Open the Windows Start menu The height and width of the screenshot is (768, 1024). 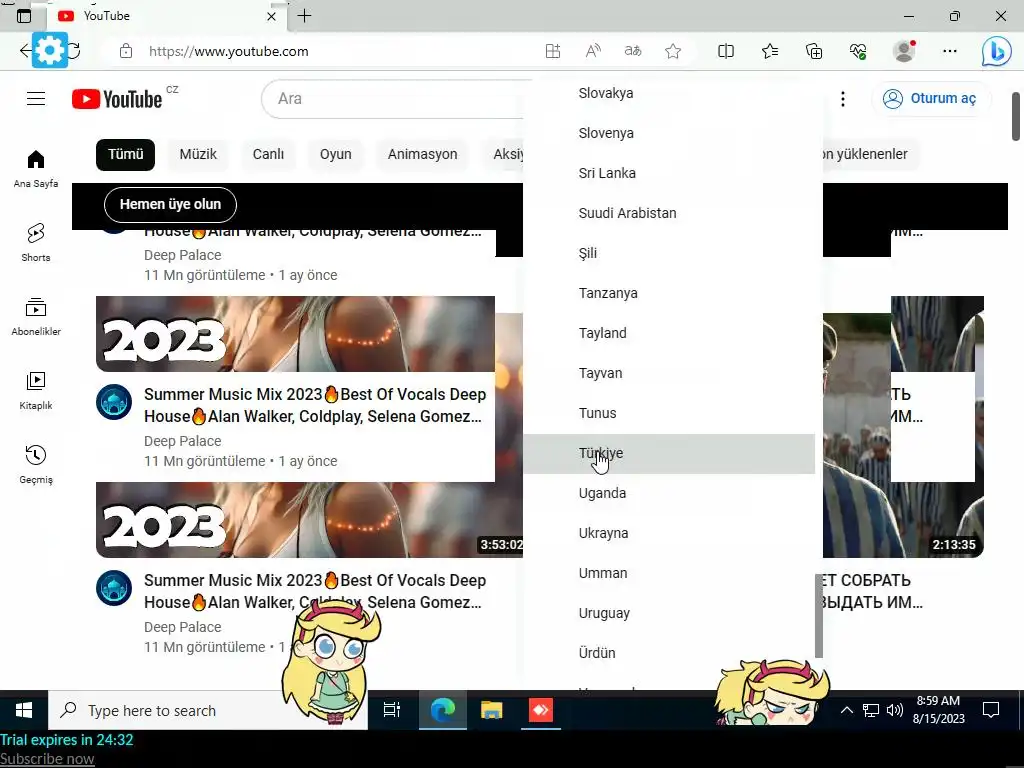[24, 710]
